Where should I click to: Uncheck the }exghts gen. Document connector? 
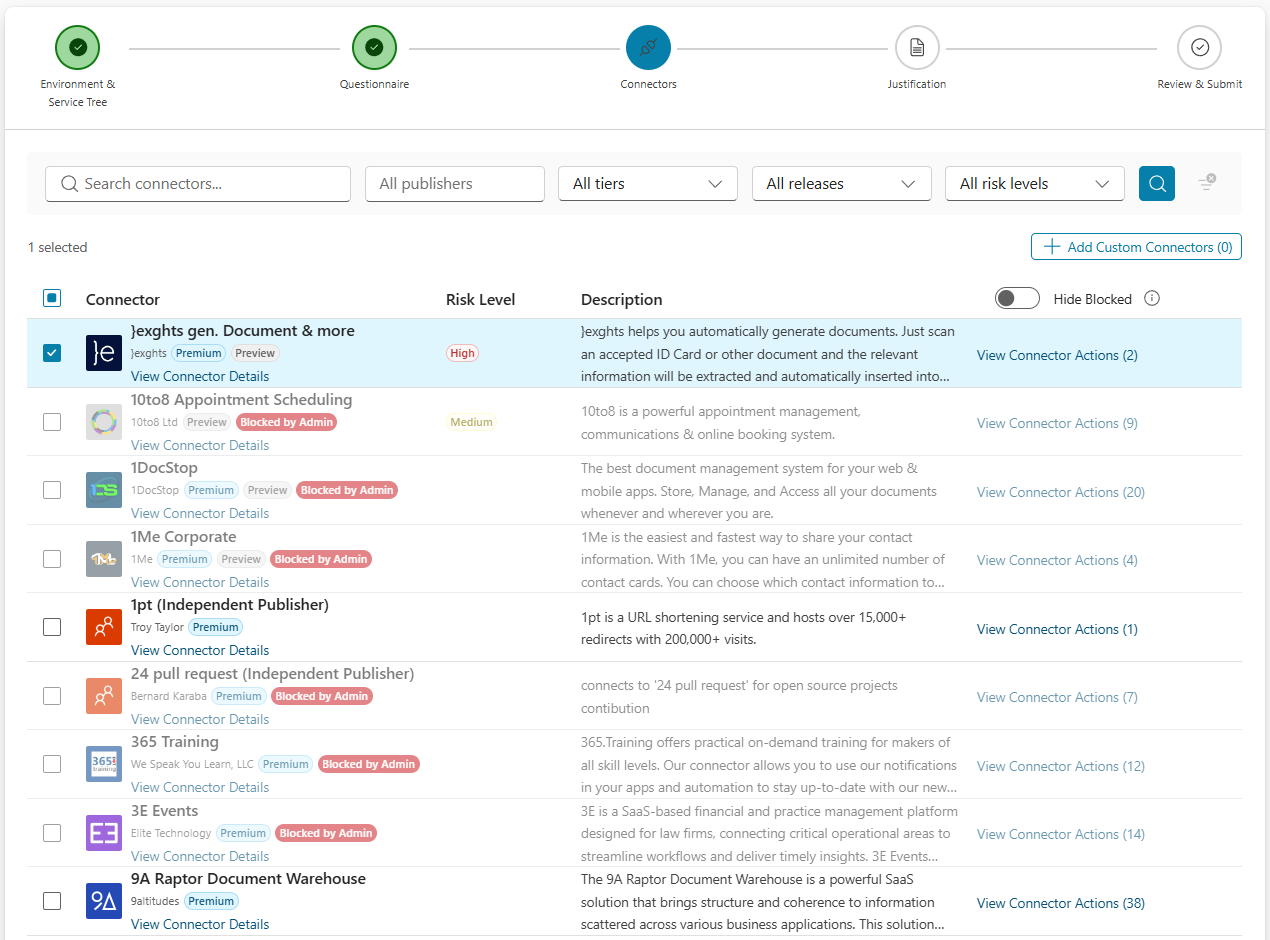[x=52, y=353]
